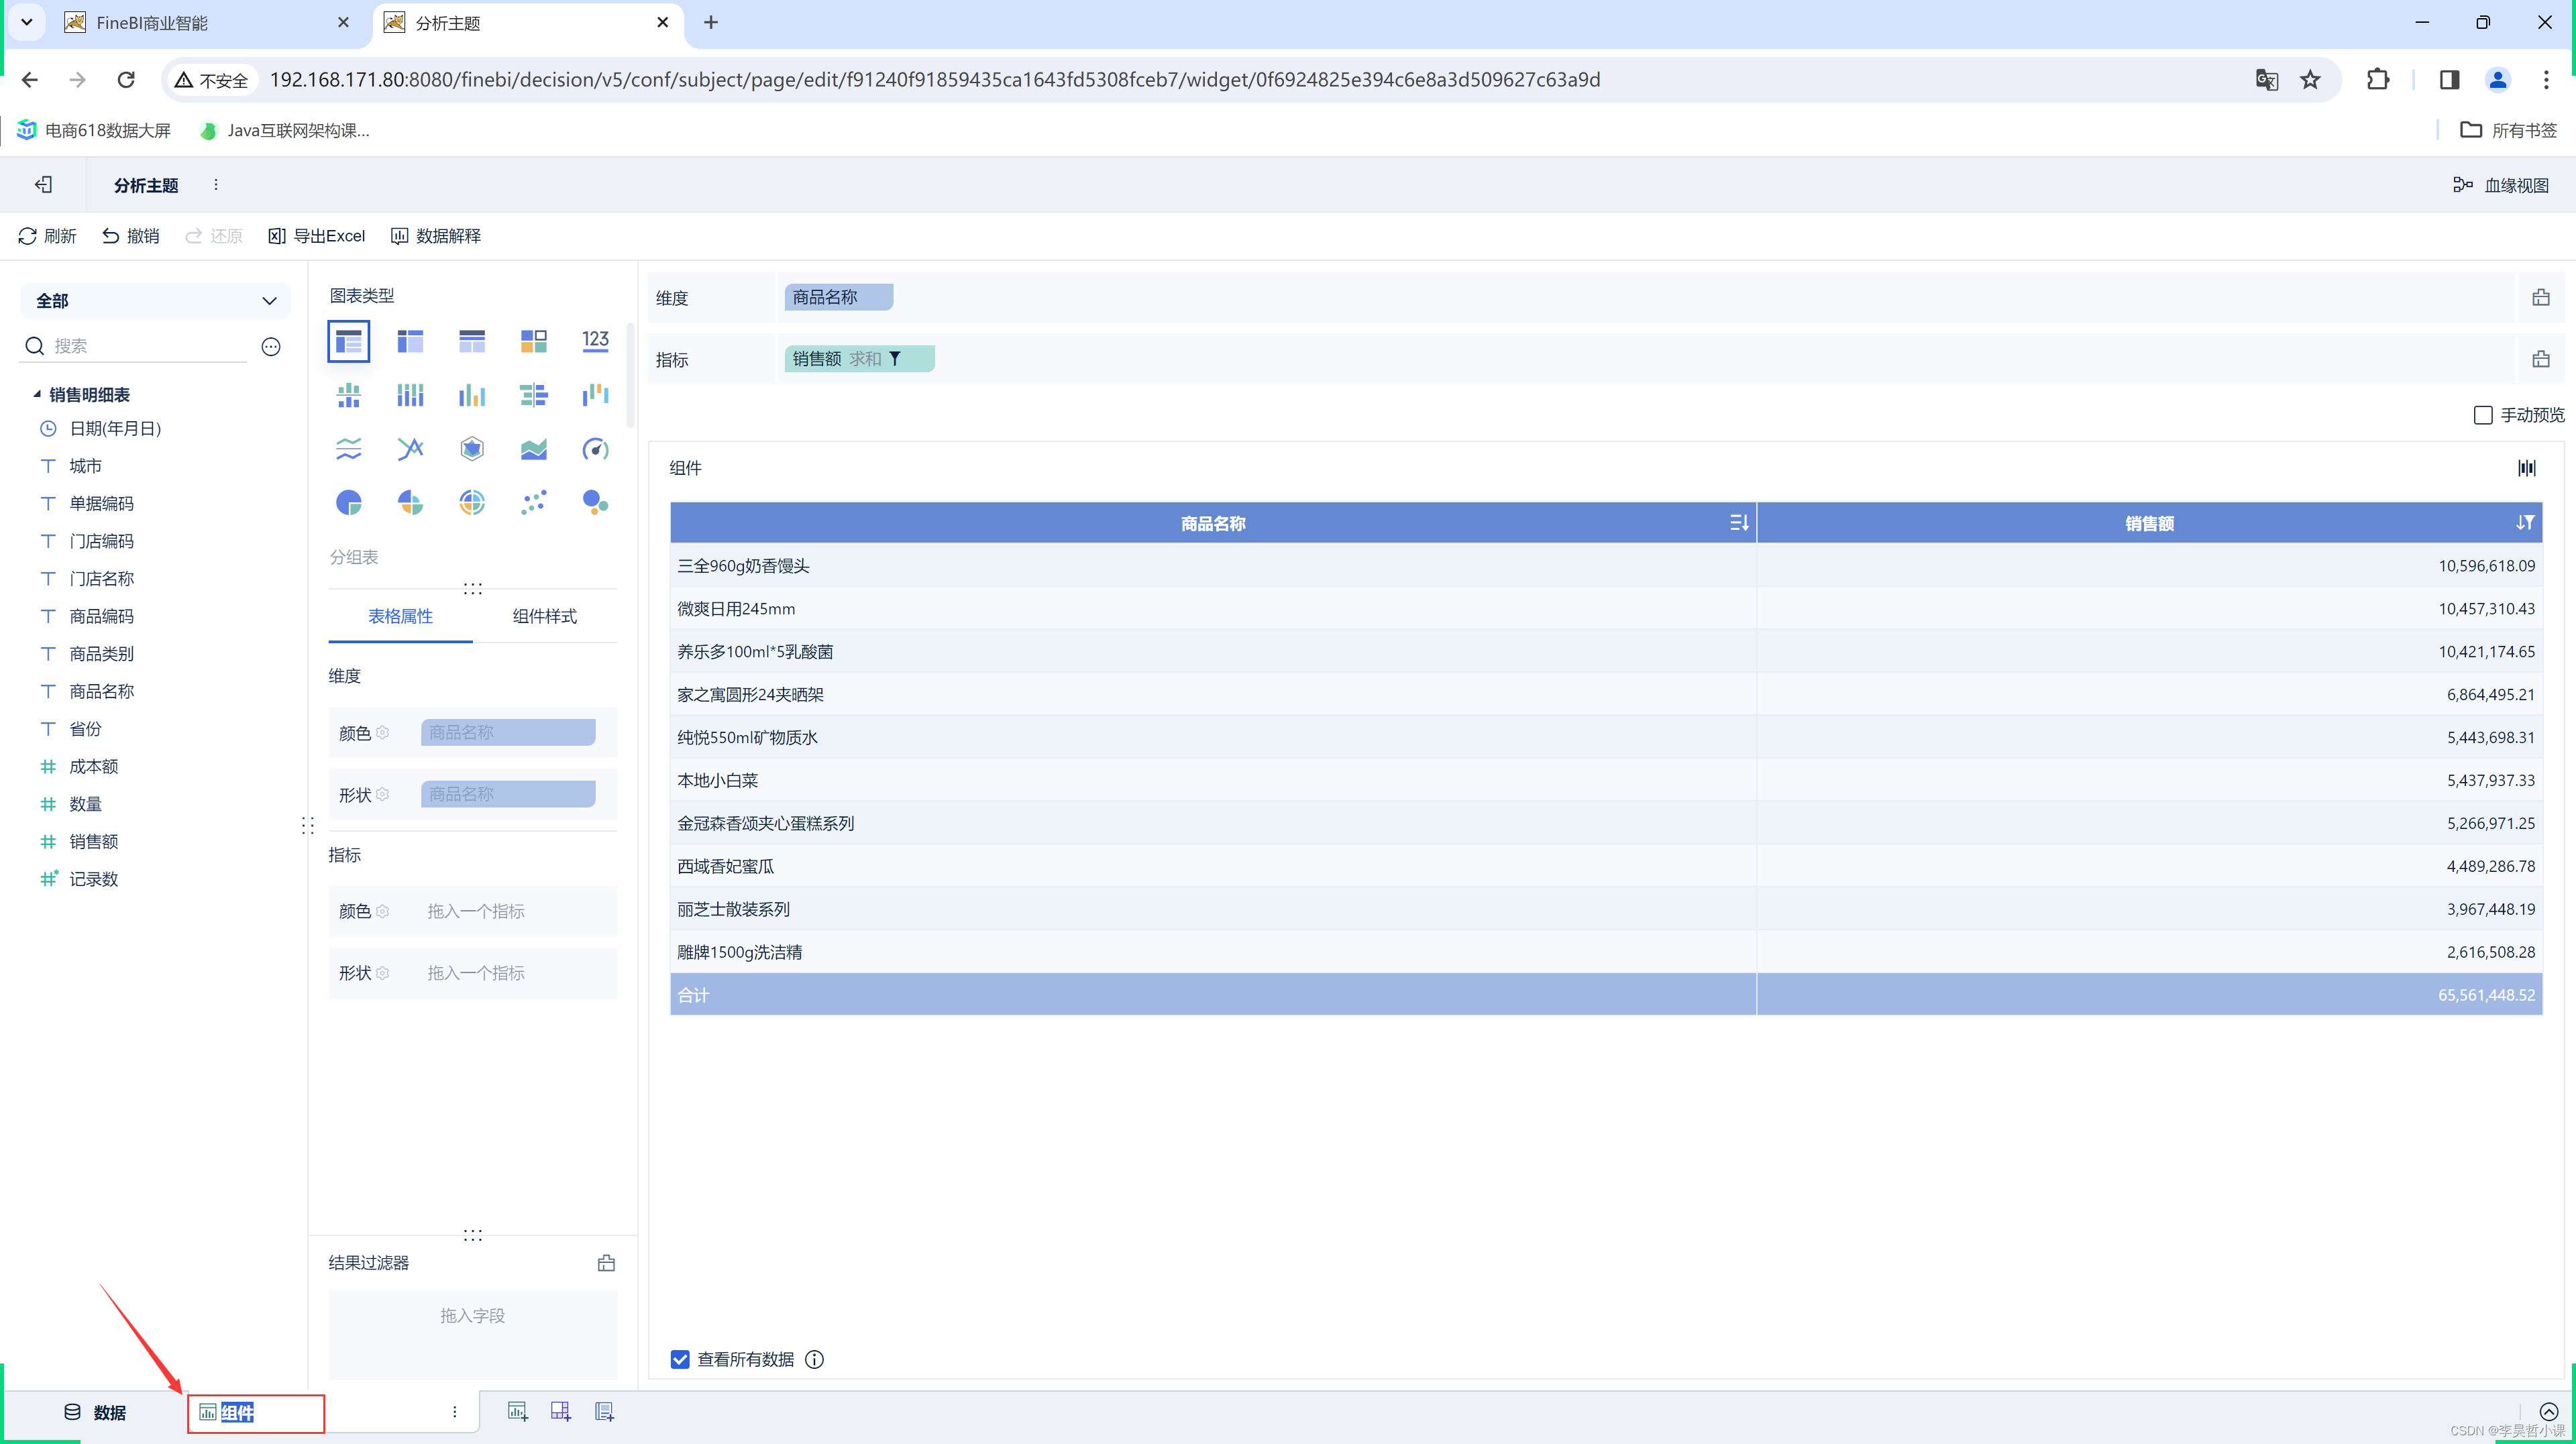
Task: Select the rose pie chart type
Action: pos(410,502)
